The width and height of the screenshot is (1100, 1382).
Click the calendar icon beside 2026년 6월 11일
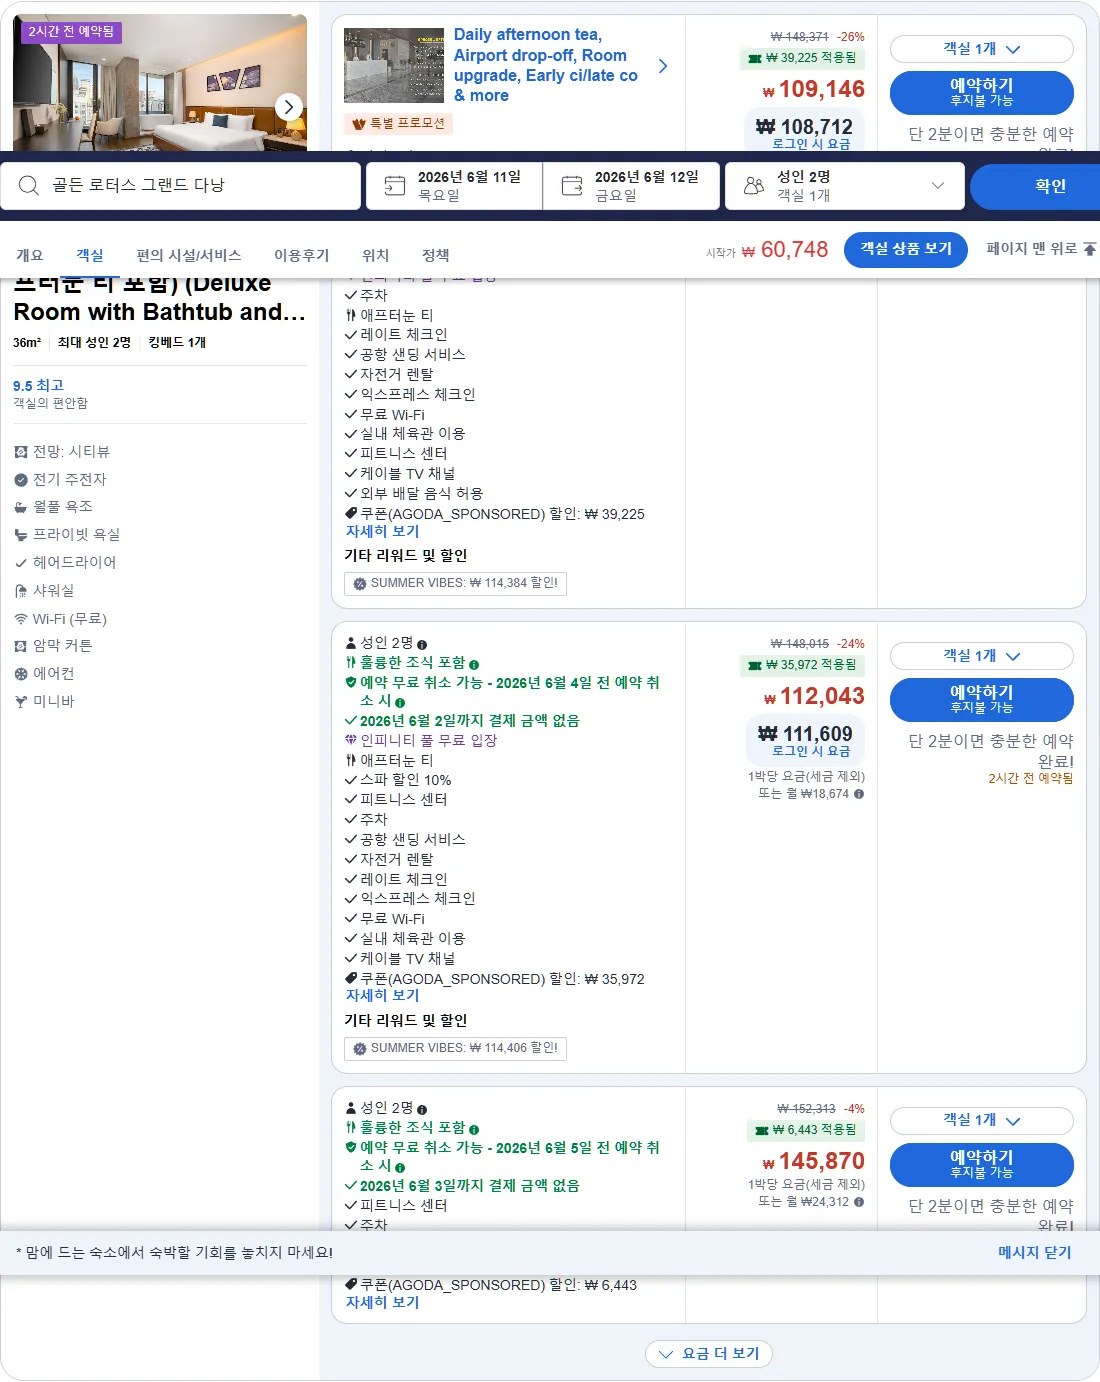pyautogui.click(x=395, y=186)
